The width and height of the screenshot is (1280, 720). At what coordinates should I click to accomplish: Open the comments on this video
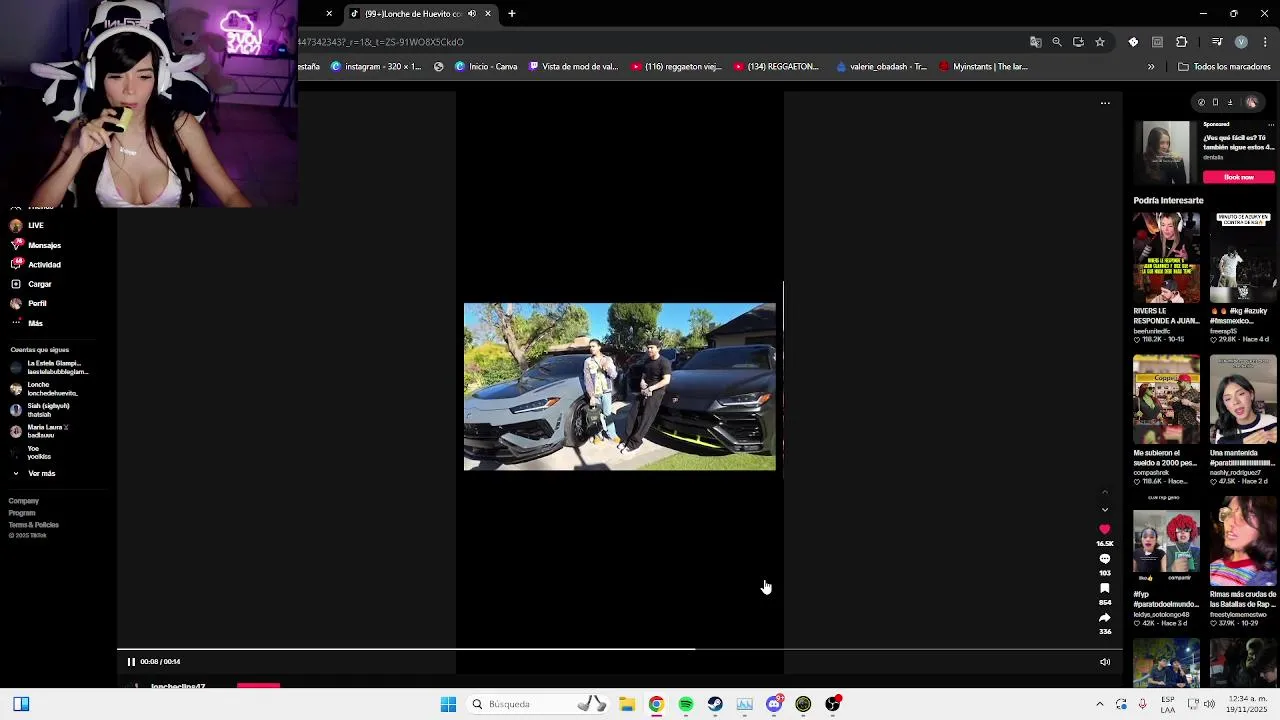[x=1105, y=559]
